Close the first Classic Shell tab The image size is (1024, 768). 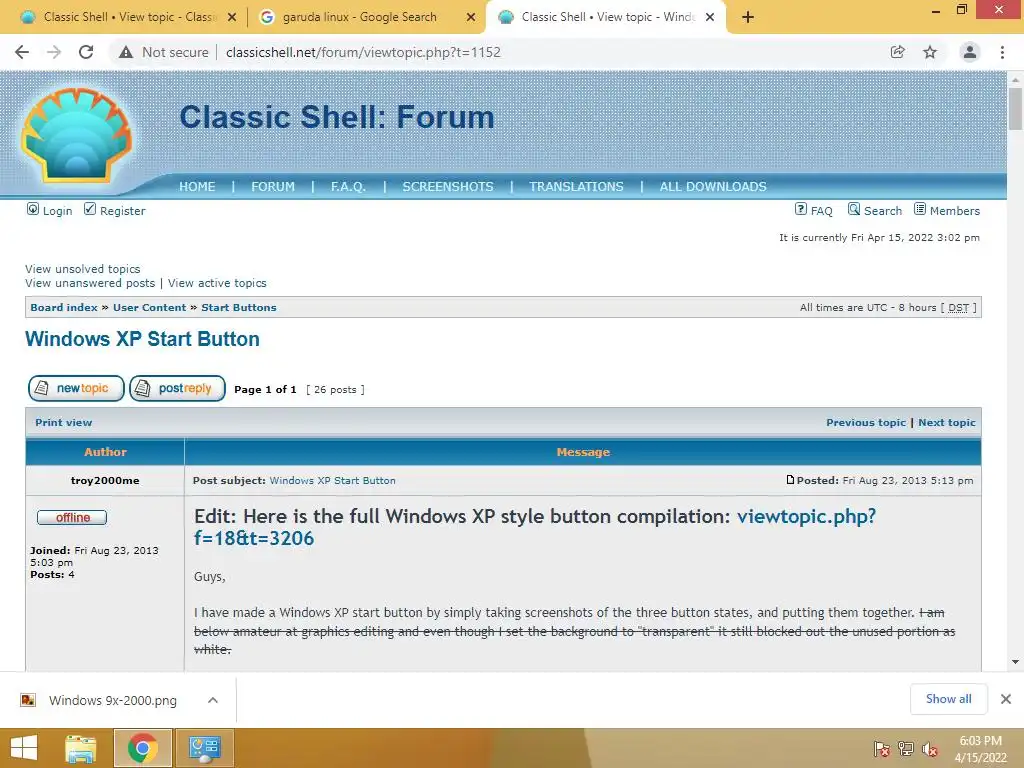232,17
